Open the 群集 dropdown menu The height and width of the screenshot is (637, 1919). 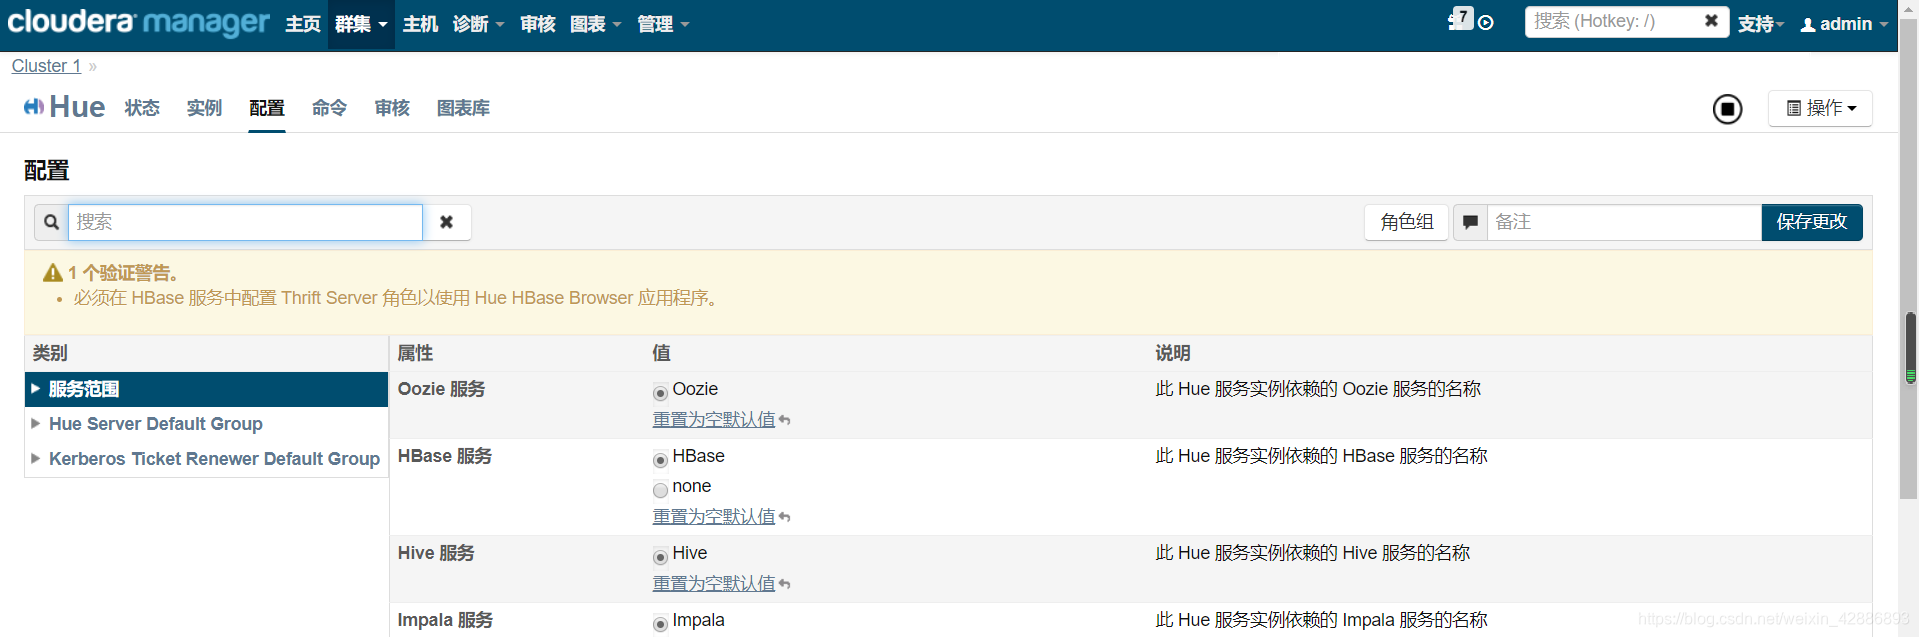[361, 24]
